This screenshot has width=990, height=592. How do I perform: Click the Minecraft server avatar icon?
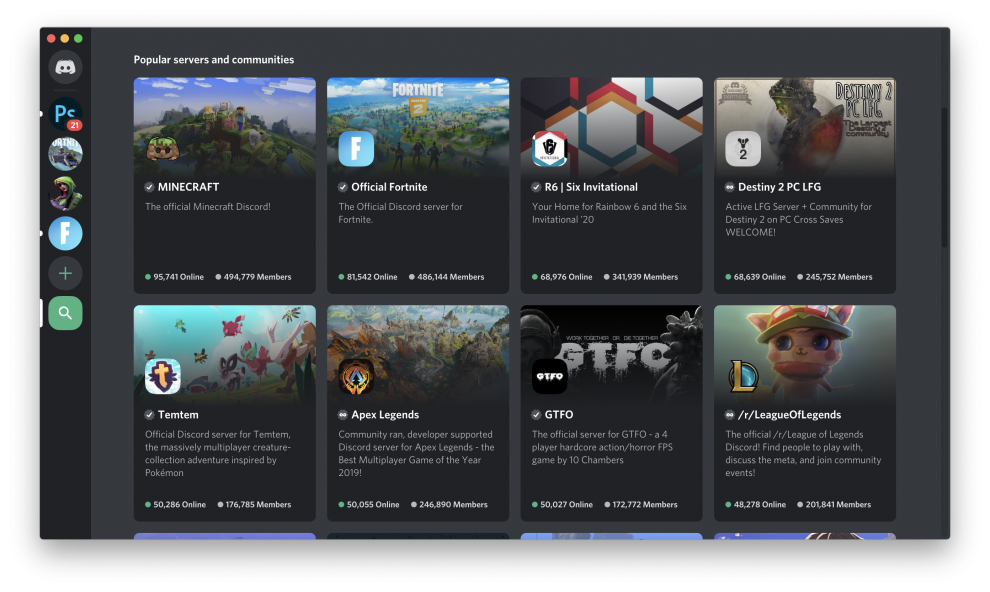pos(163,149)
